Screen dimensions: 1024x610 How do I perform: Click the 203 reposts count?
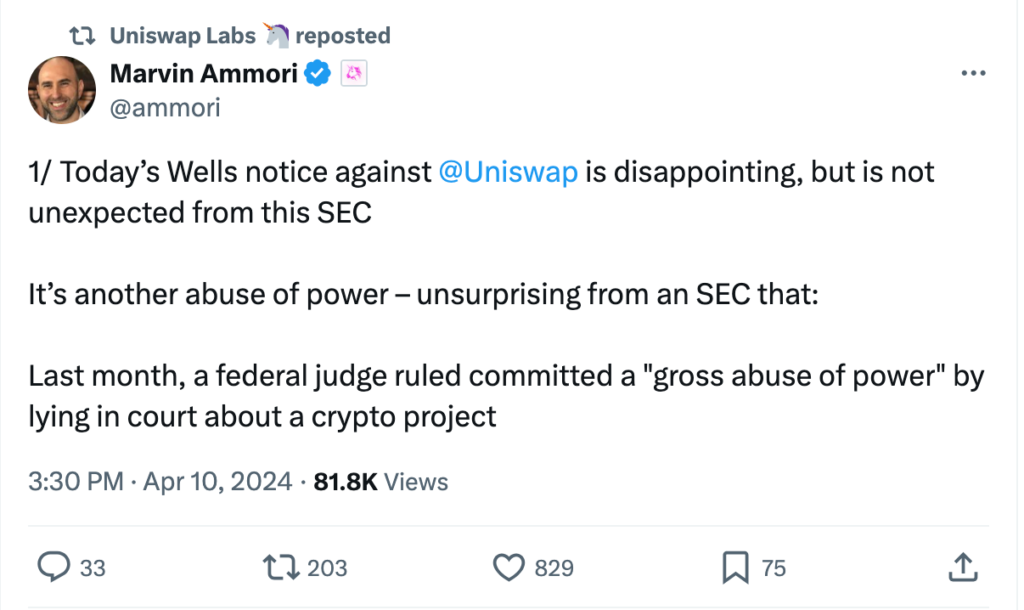coord(327,568)
